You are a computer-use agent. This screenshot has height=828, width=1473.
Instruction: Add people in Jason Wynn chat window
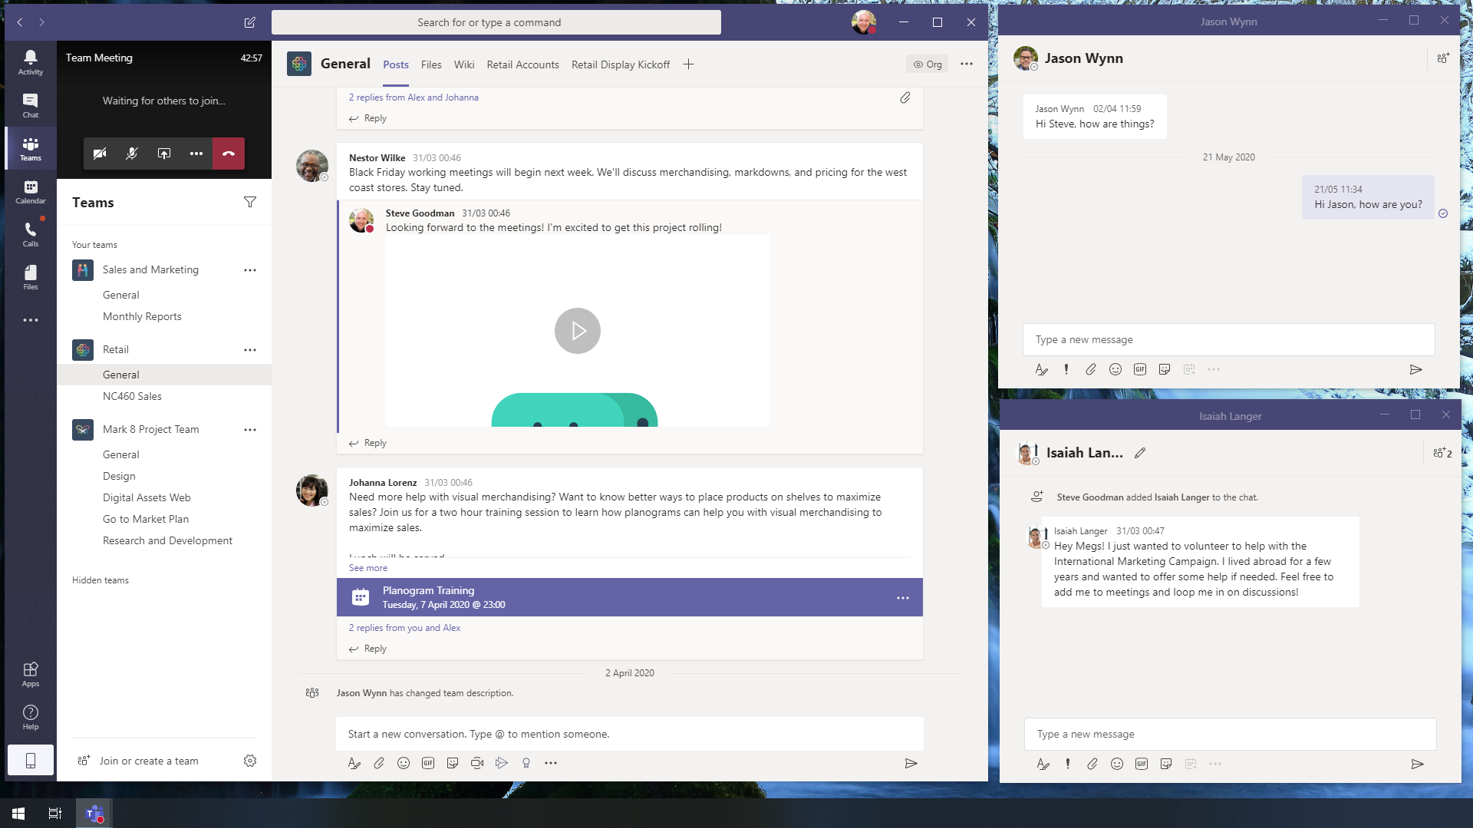[x=1443, y=58]
